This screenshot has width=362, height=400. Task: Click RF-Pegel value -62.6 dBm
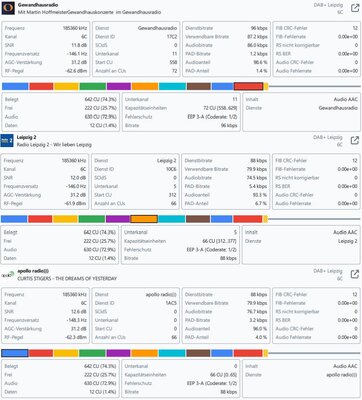pyautogui.click(x=77, y=71)
